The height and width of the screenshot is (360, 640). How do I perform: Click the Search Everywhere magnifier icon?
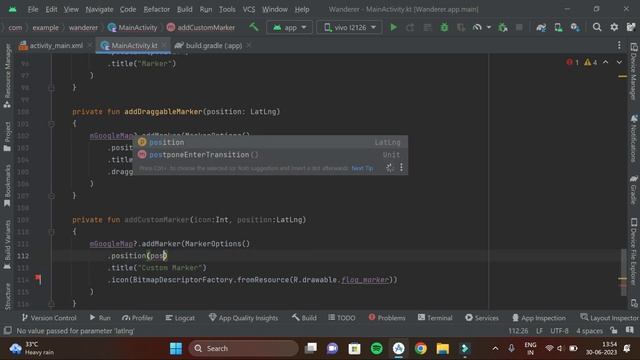pos(597,27)
